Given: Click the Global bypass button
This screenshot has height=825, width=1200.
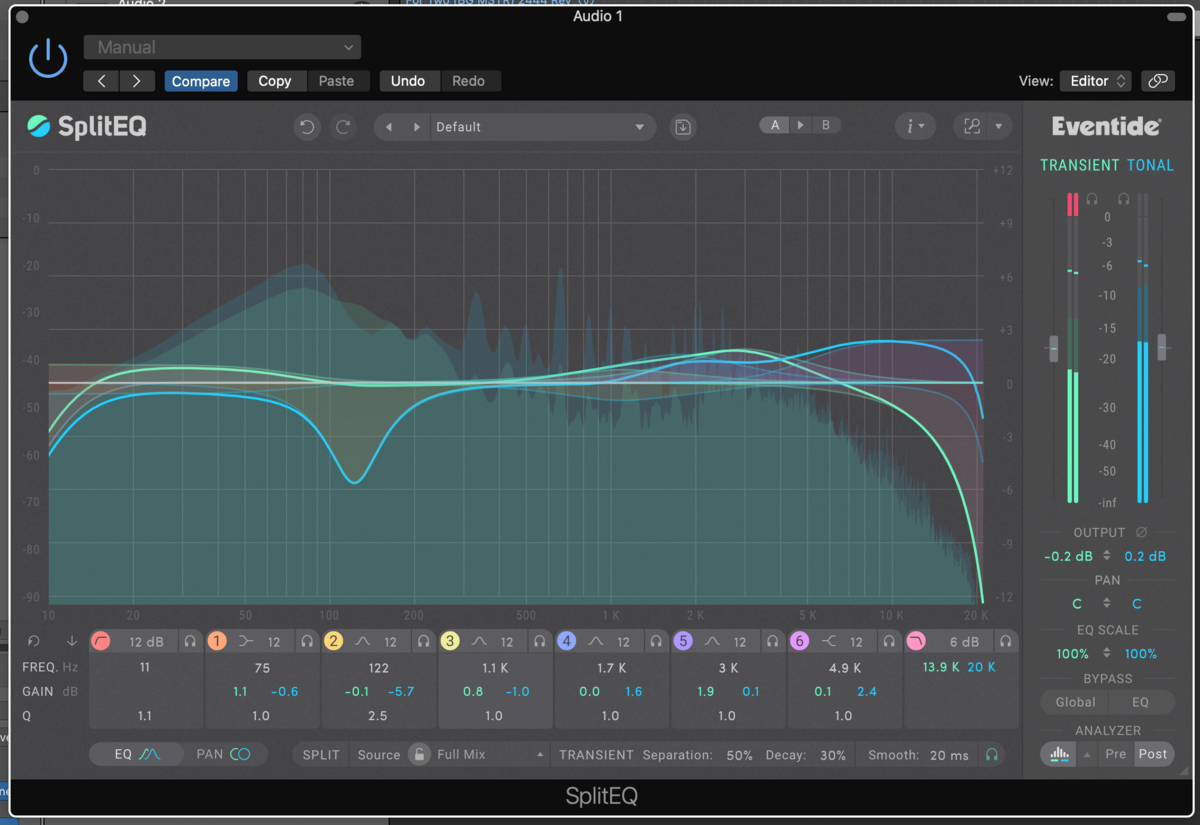Looking at the screenshot, I should 1075,702.
